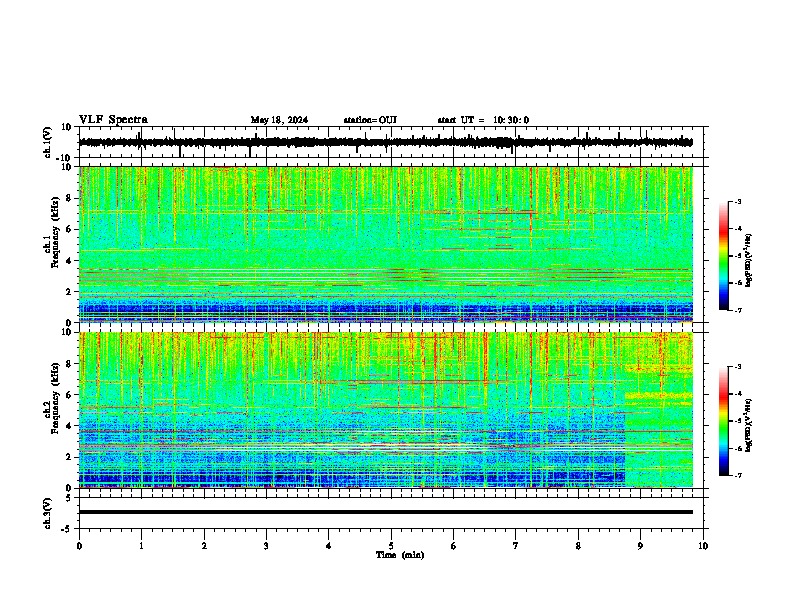Viewport: 792px width, 612px height.
Task: Click the ch.2 spectrogram color scale bar
Action: pos(723,421)
